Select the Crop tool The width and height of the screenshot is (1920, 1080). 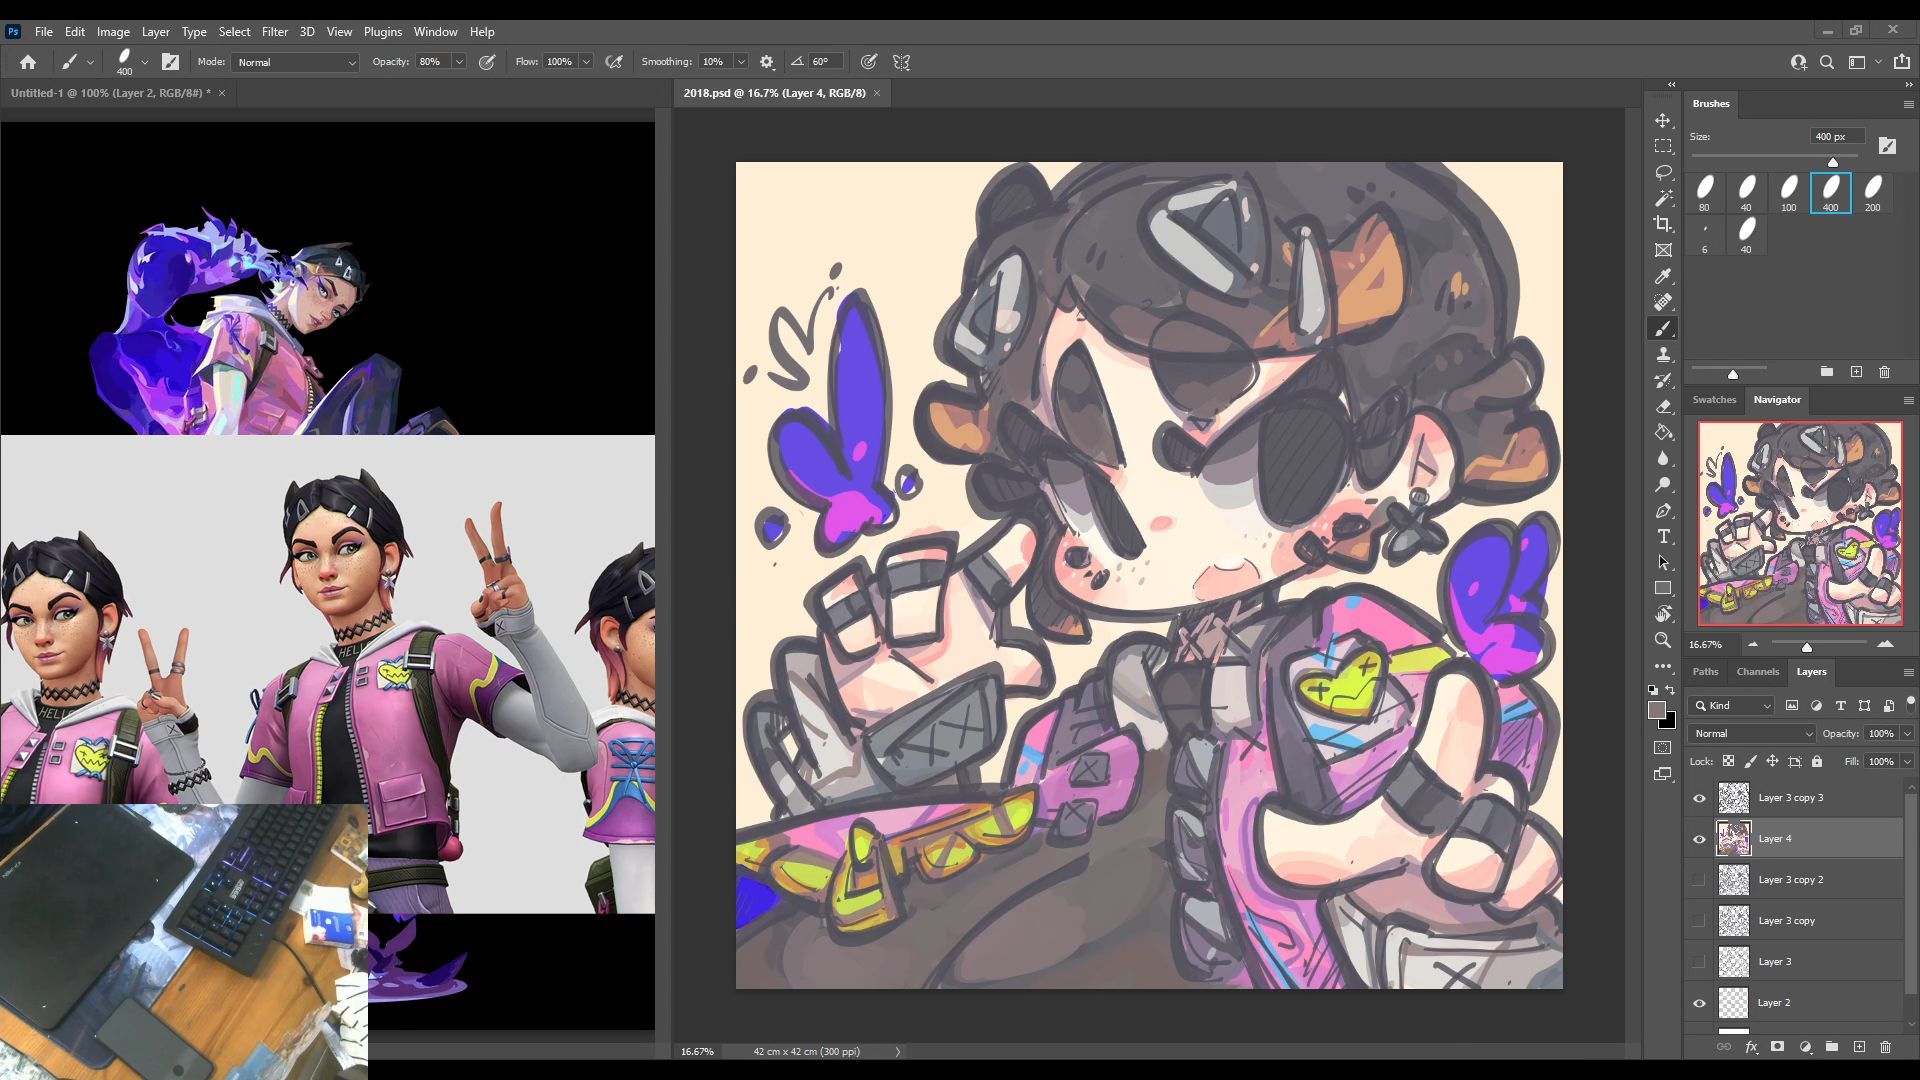pos(1663,224)
